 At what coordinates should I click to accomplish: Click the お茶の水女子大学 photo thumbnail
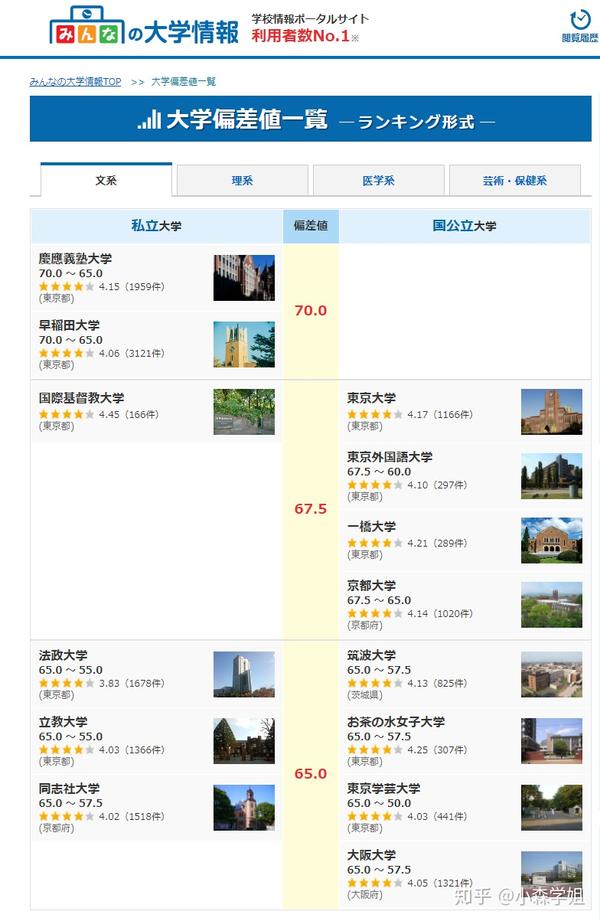552,741
